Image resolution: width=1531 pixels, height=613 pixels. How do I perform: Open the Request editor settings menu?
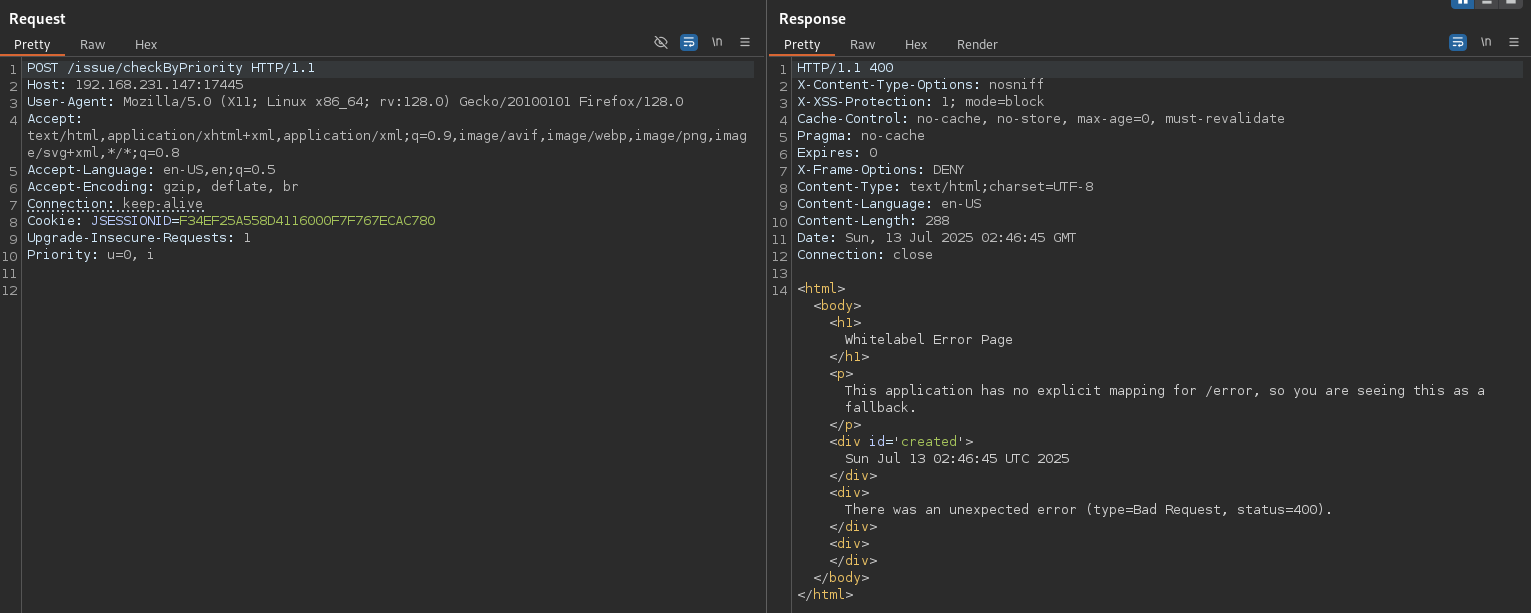click(x=745, y=42)
